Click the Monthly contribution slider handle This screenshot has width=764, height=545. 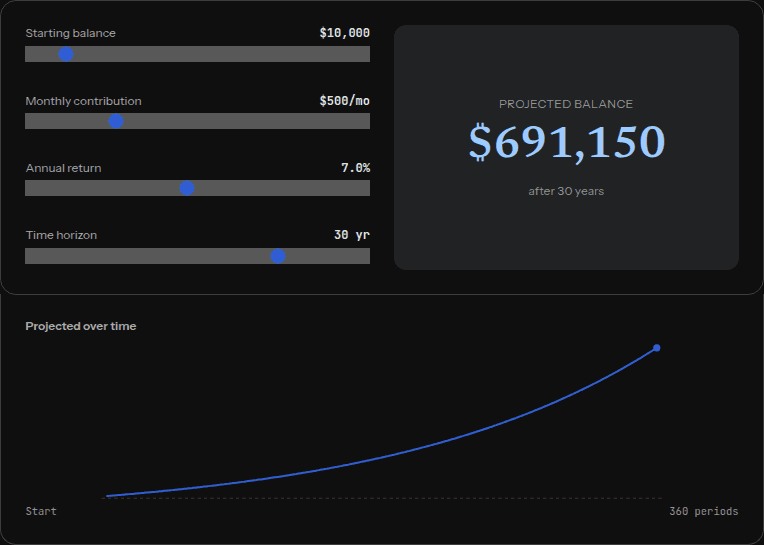coord(116,121)
